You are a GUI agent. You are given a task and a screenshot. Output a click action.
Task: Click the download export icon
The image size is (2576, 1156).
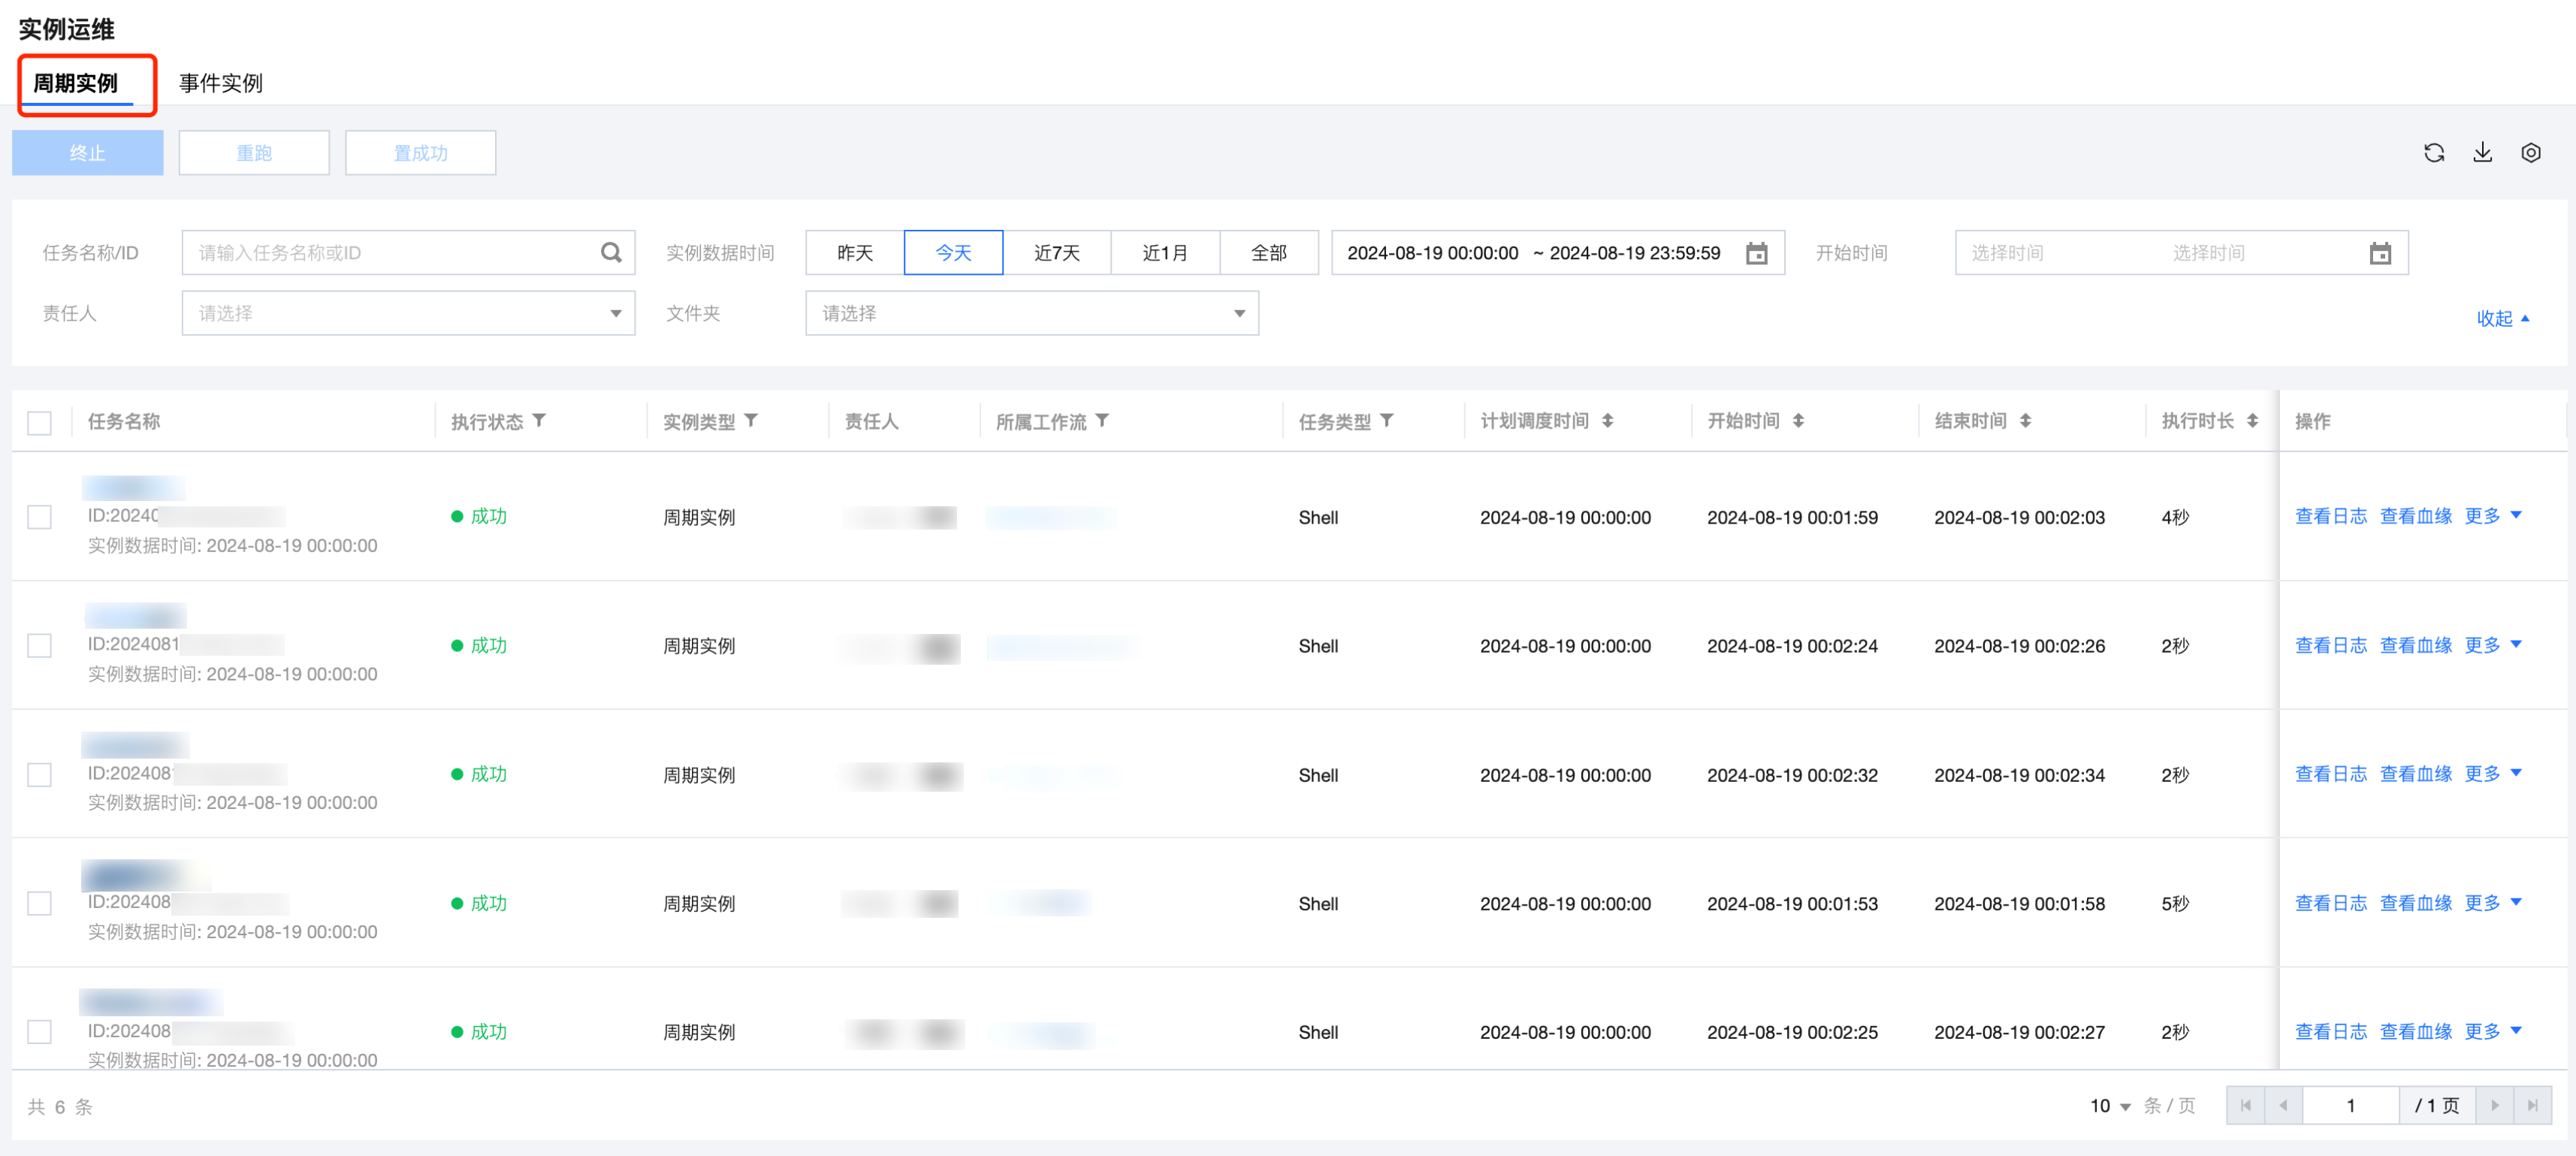coord(2482,153)
